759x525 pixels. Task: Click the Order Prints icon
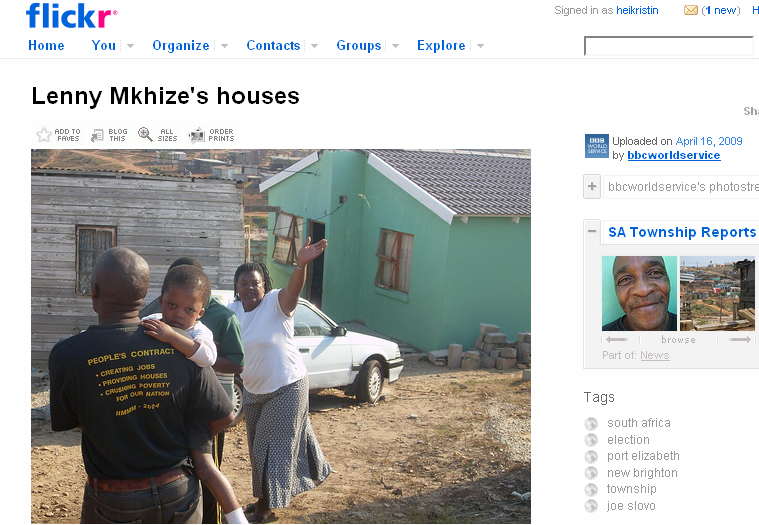tap(197, 135)
